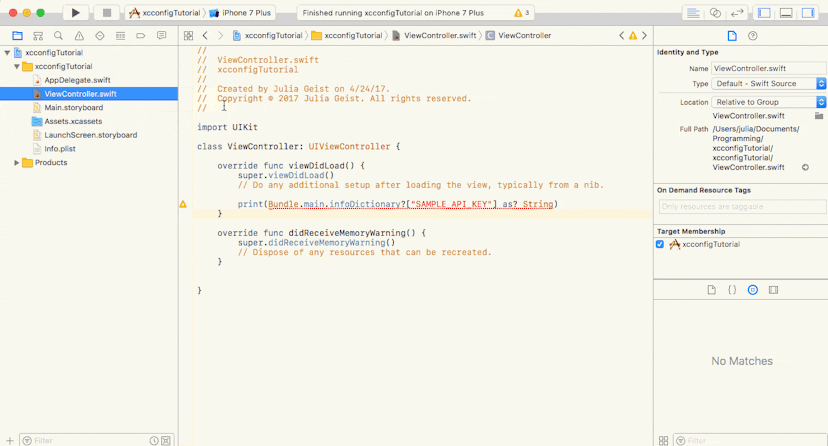Show the File inspector
The image size is (828, 446).
pyautogui.click(x=732, y=36)
